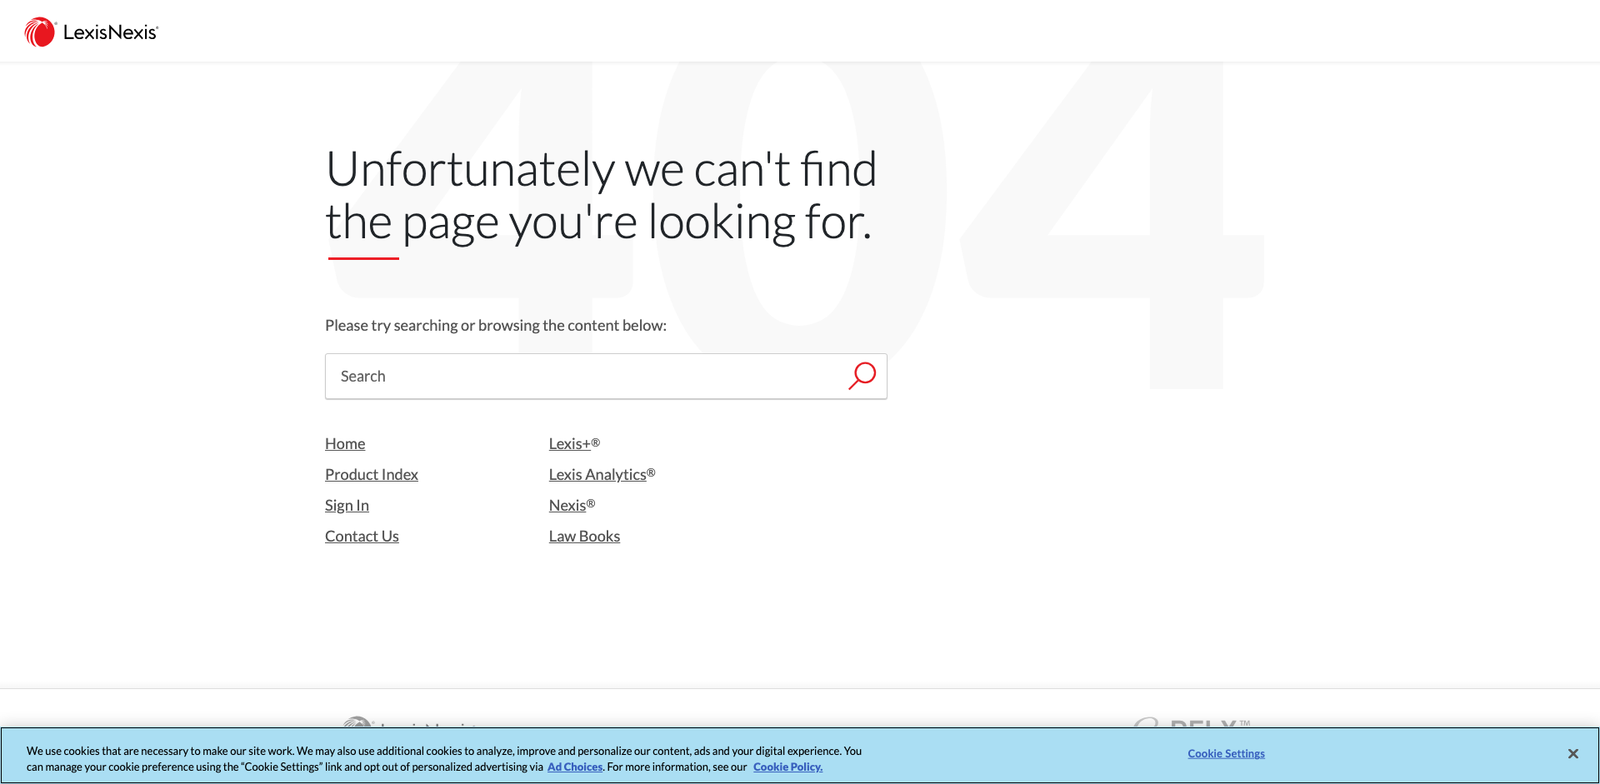Open Ad Choices in cookie notice
1600x784 pixels.
coord(575,767)
